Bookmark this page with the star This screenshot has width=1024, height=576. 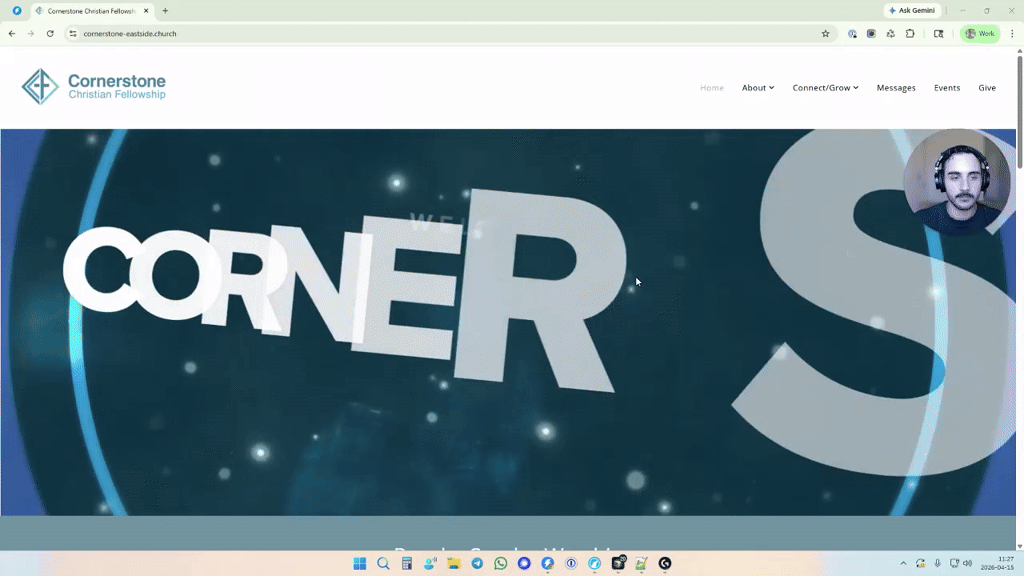click(825, 33)
